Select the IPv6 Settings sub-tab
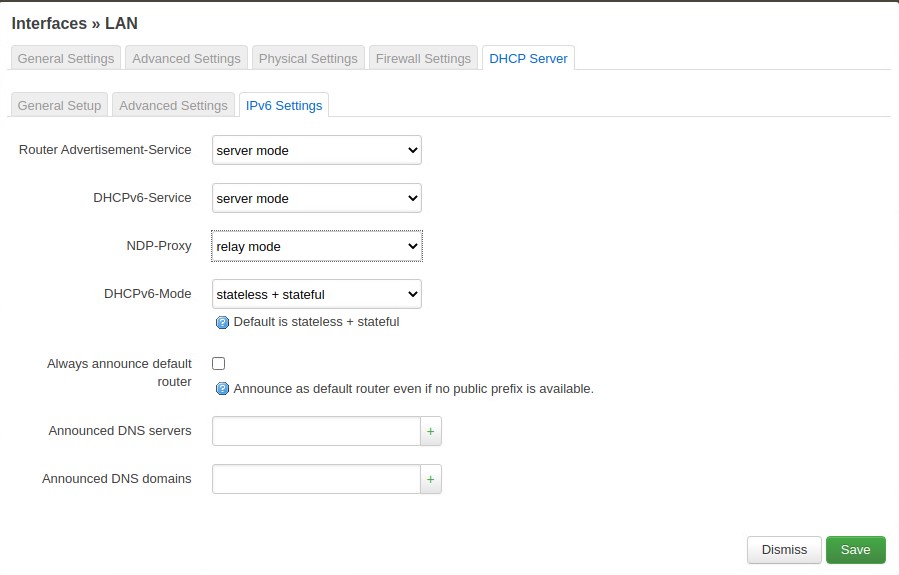The width and height of the screenshot is (899, 575). (284, 105)
